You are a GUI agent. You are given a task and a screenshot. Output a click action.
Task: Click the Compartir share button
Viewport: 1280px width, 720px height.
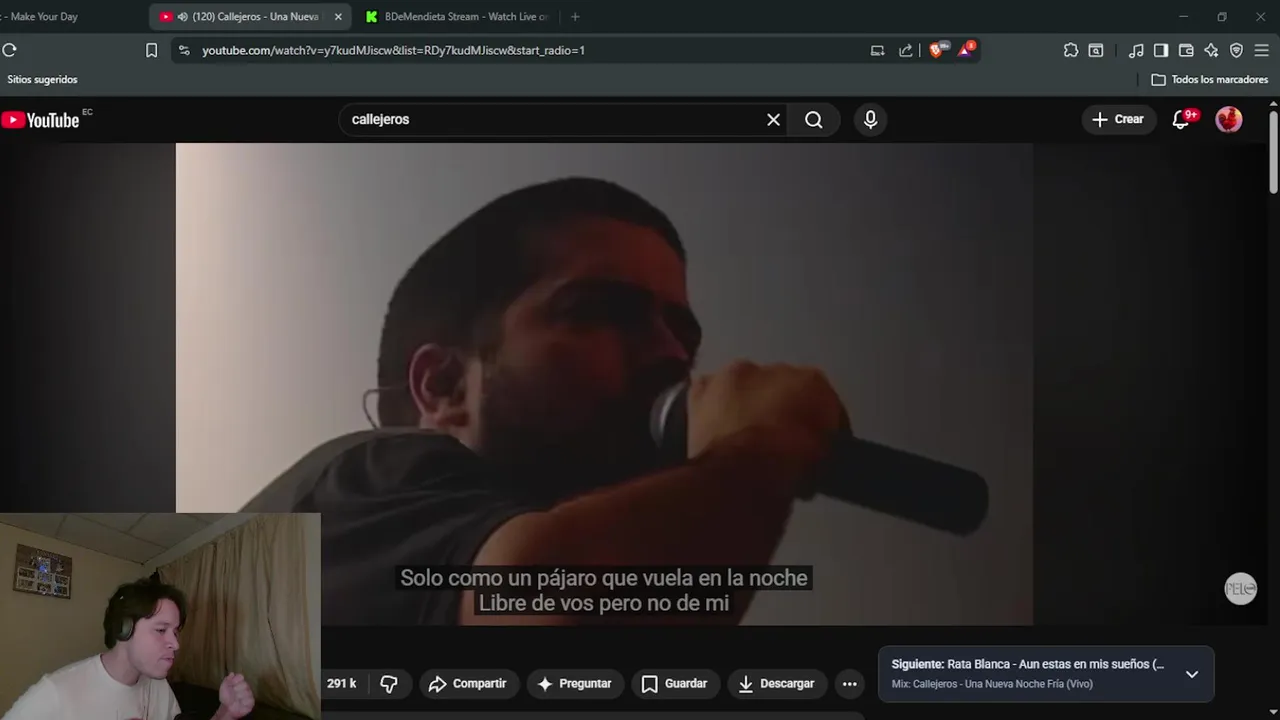point(468,684)
